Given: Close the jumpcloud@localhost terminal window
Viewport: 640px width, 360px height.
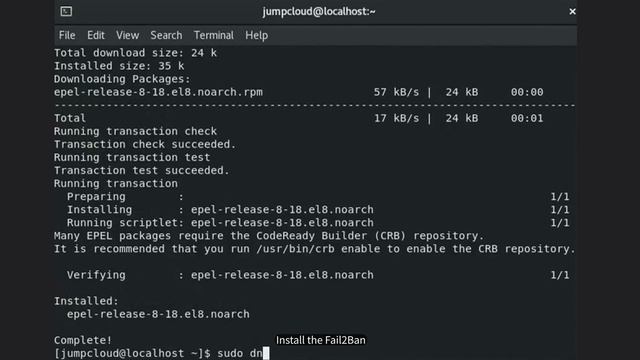Looking at the screenshot, I should [572, 11].
